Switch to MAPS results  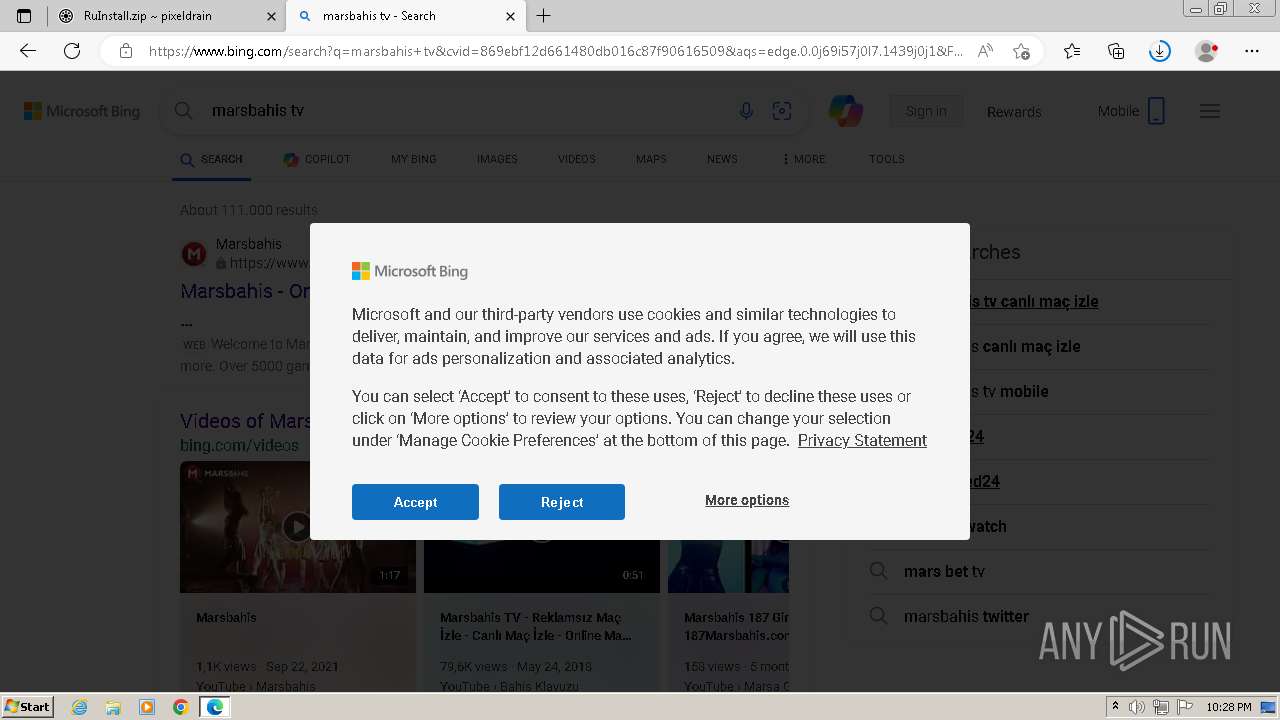pyautogui.click(x=651, y=159)
